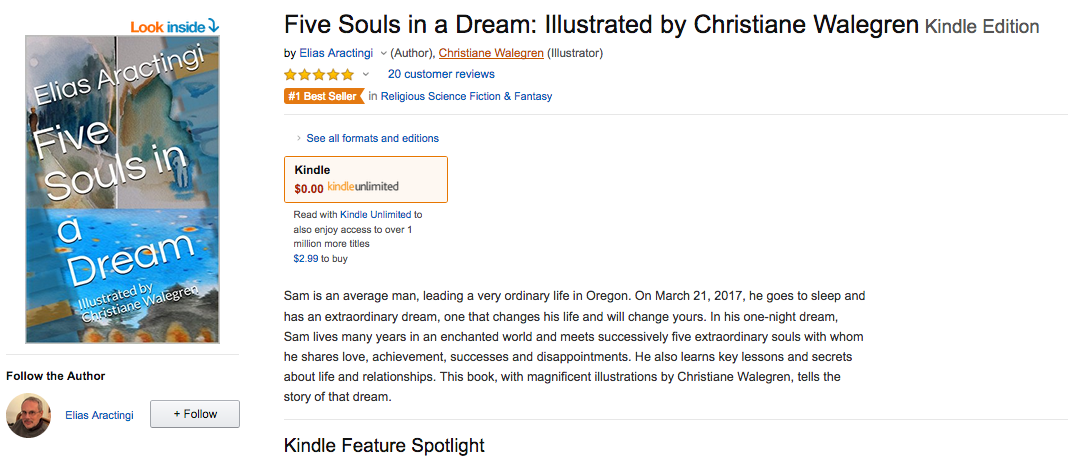Screen dimensions: 1068x457
Task: Select the Kindle $0.00 format box
Action: [x=365, y=179]
